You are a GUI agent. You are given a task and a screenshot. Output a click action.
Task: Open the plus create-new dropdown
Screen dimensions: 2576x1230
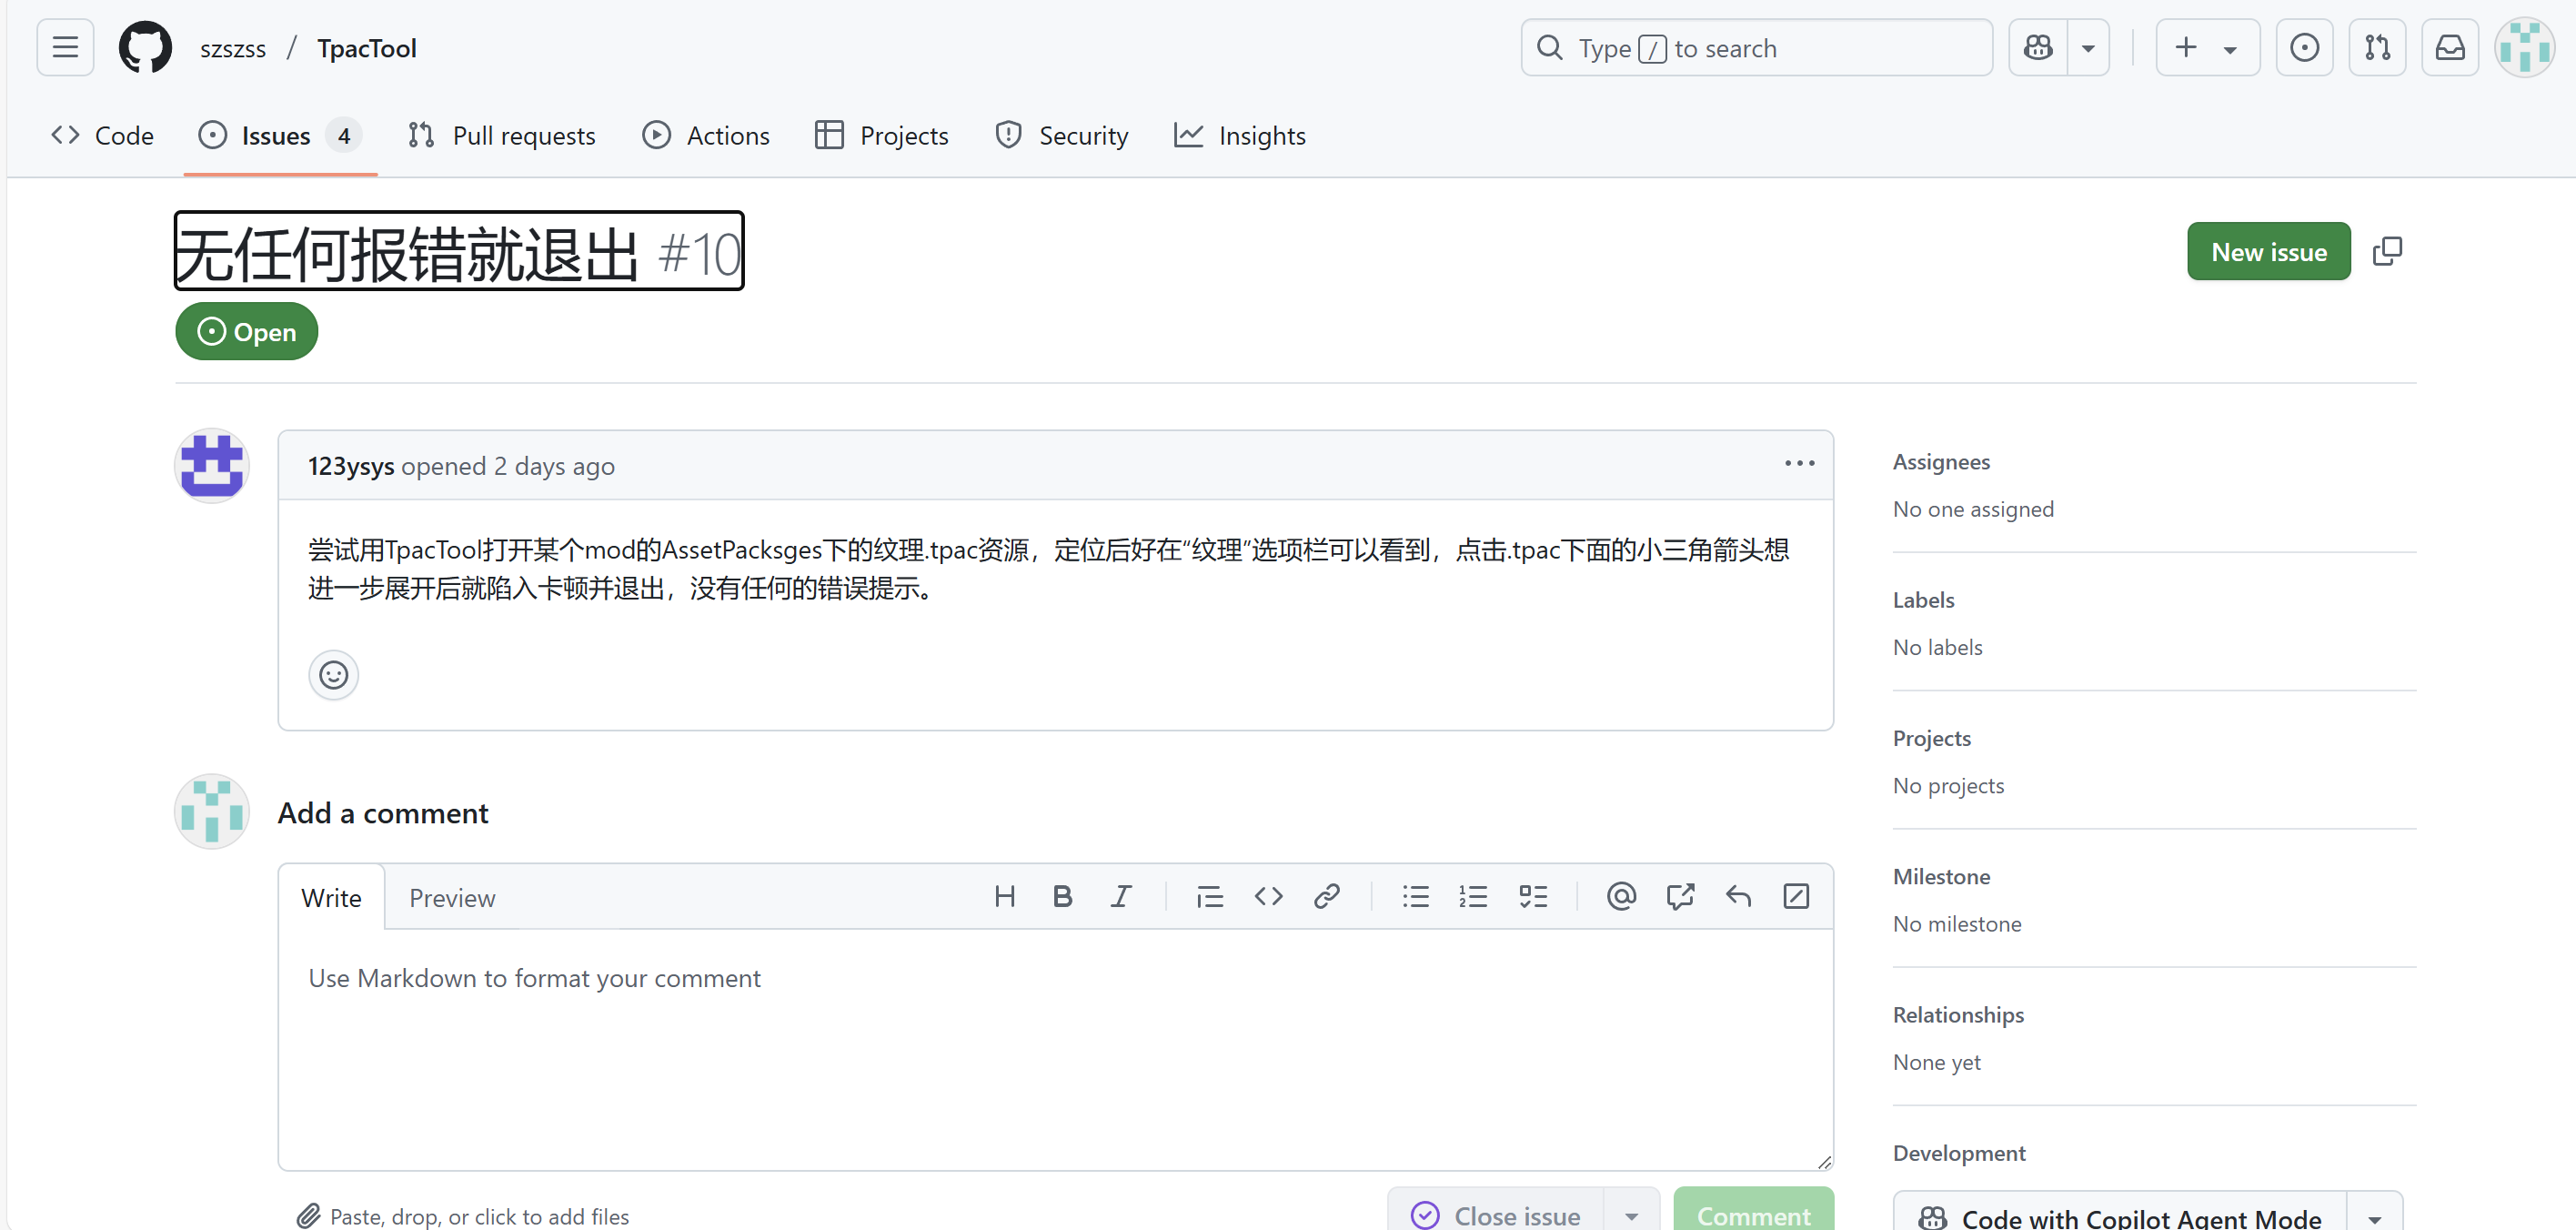2206,47
